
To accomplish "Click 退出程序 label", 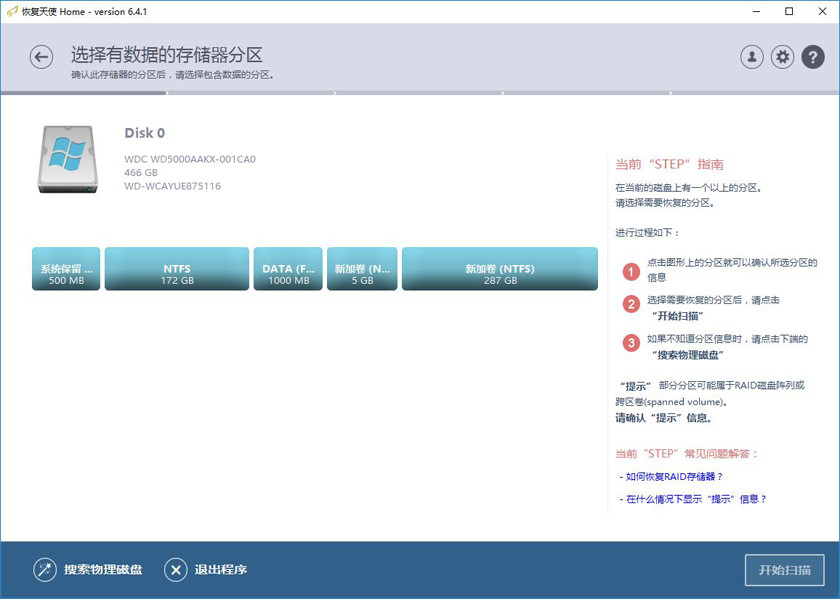I will click(x=221, y=570).
